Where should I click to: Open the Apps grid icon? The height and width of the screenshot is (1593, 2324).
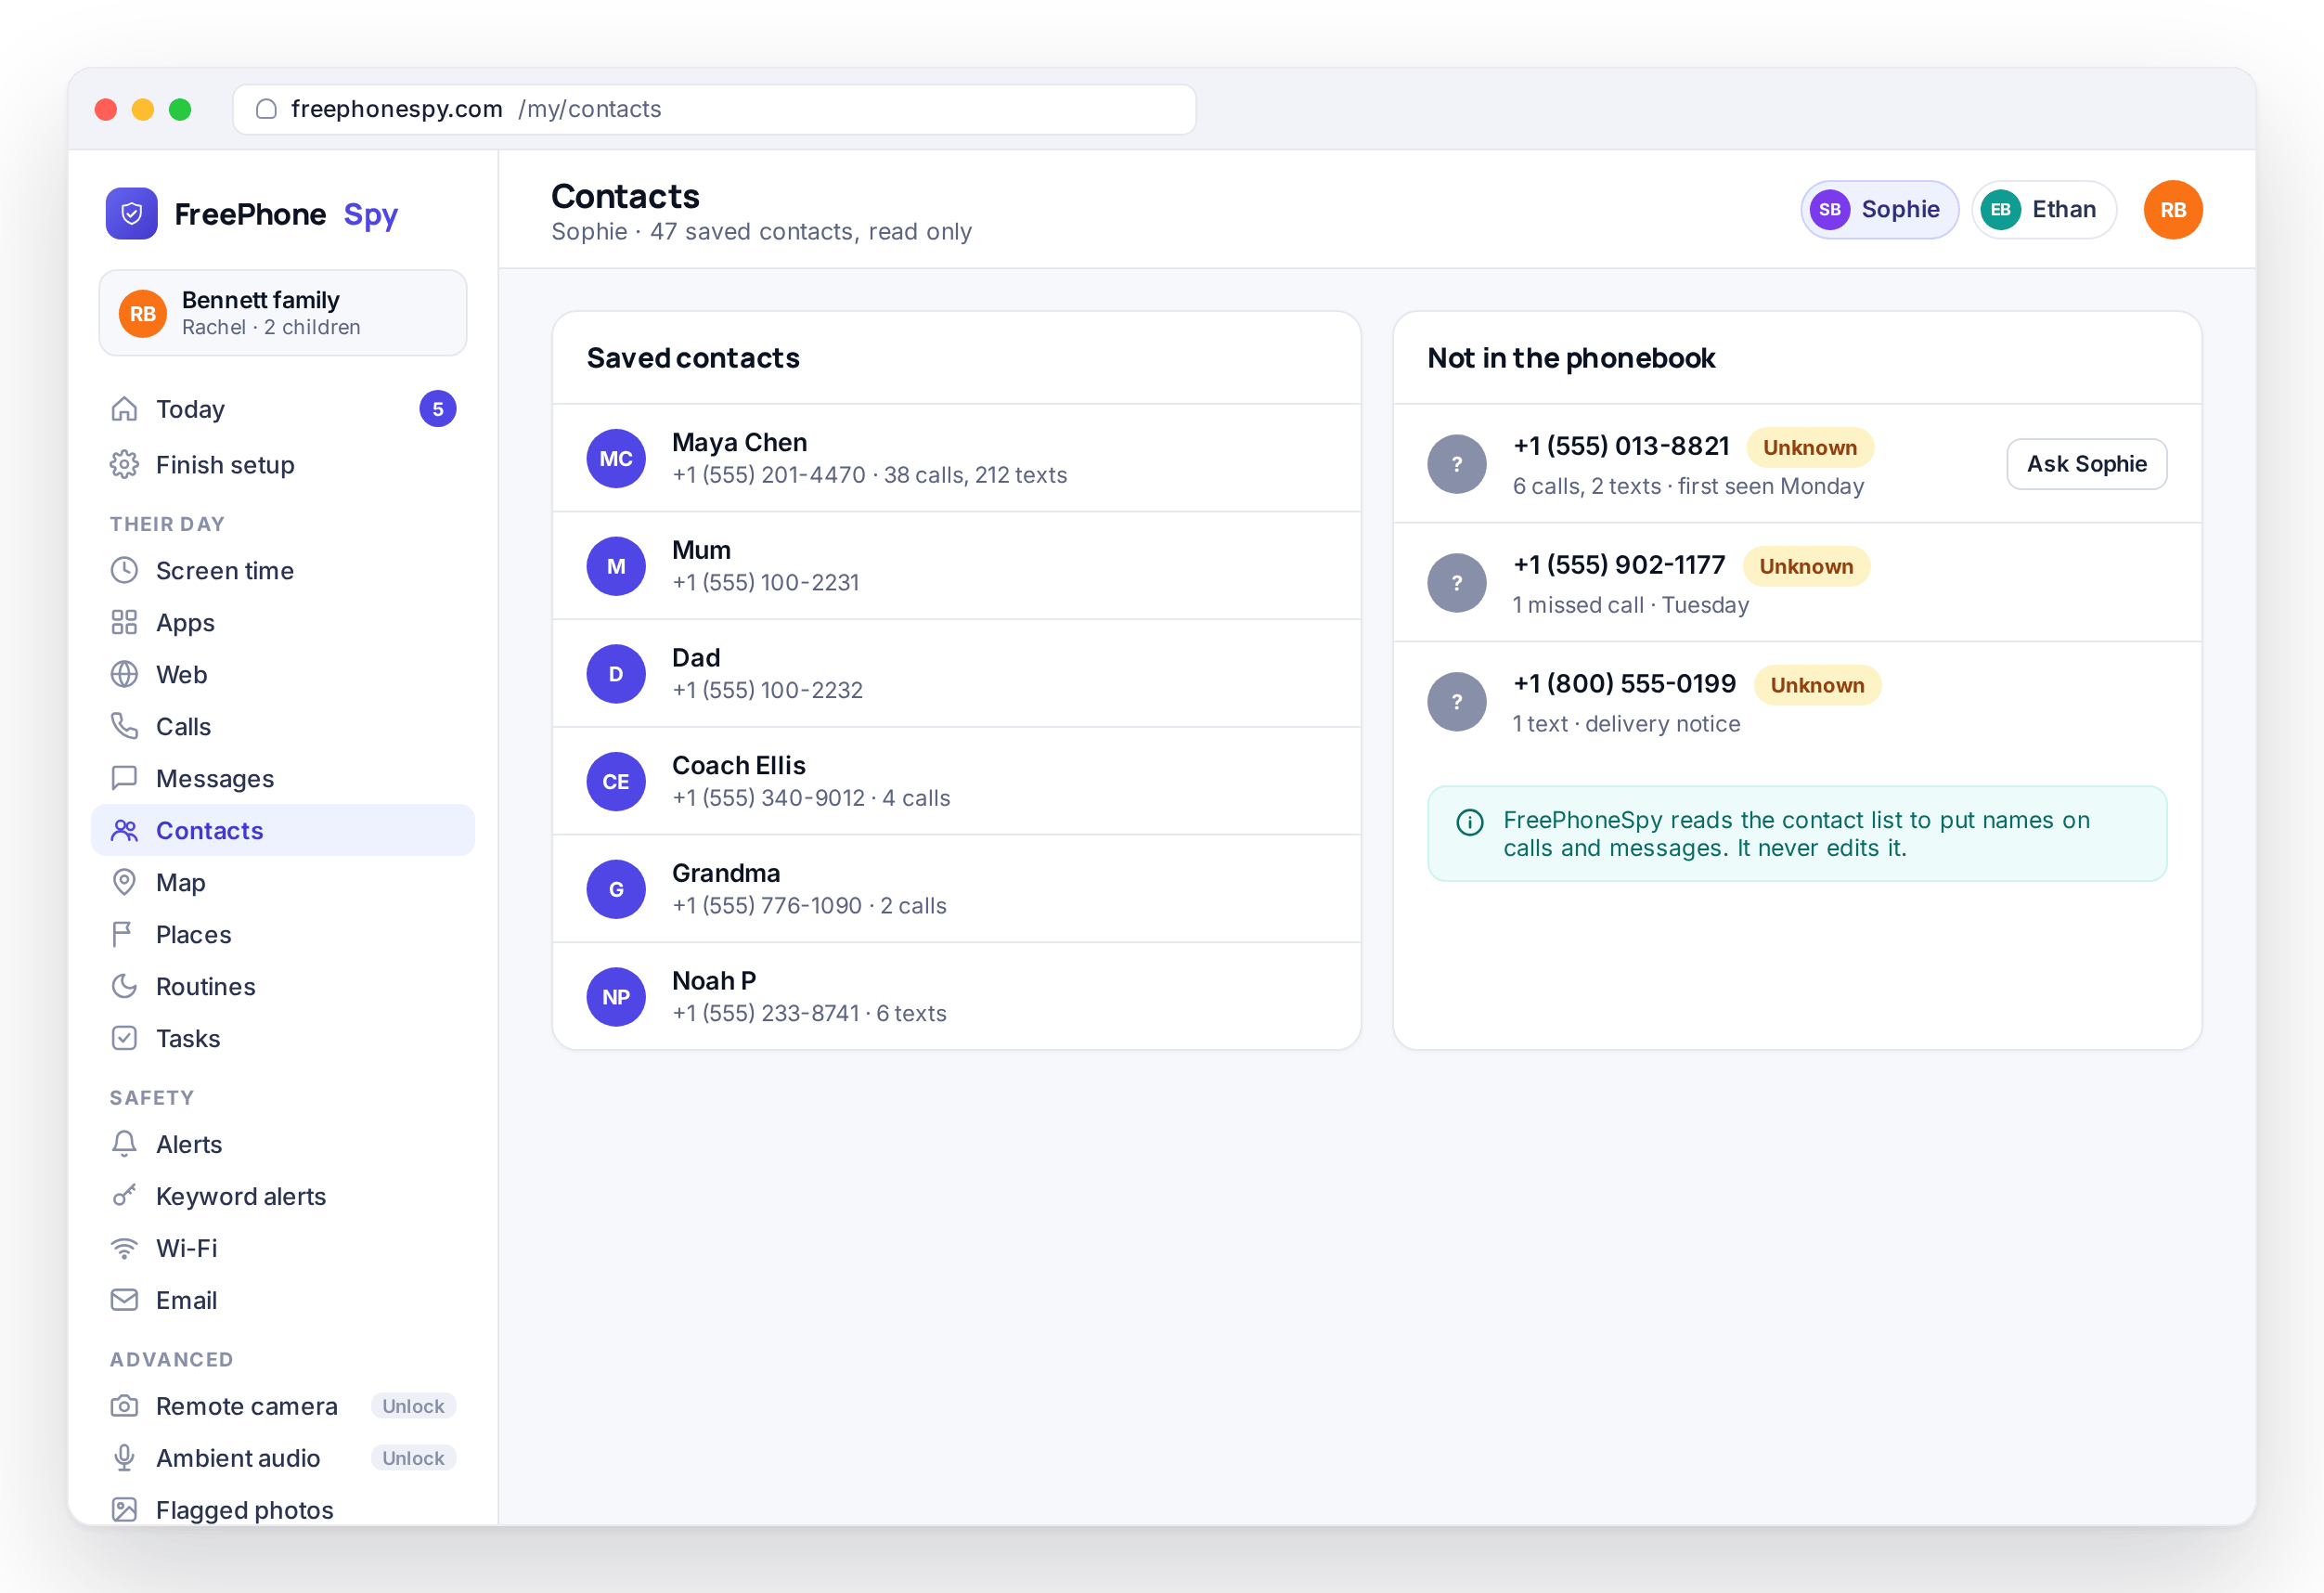tap(124, 623)
